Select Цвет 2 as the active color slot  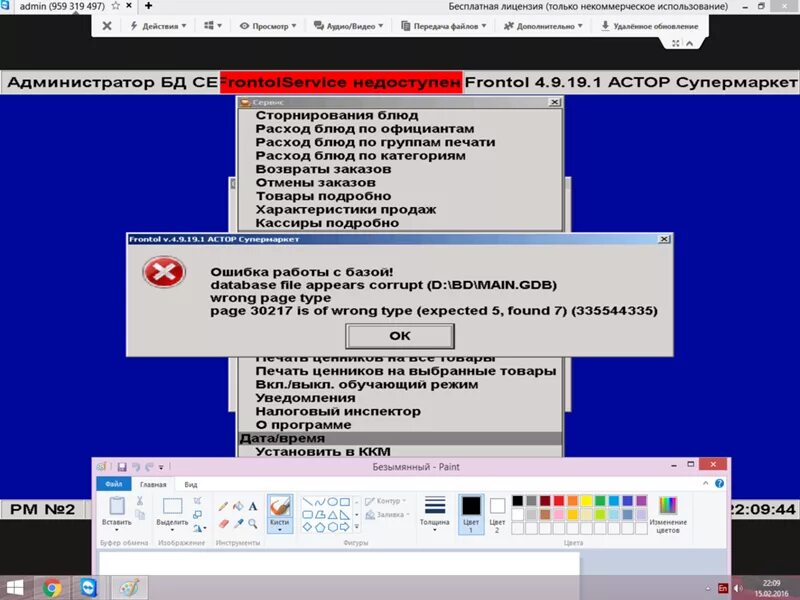pos(497,514)
